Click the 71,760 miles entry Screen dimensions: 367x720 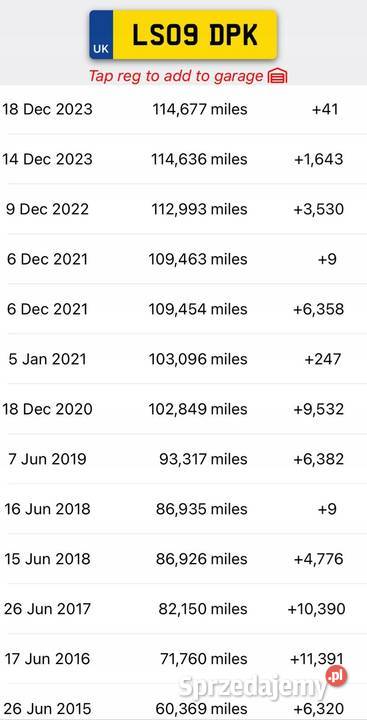tap(204, 659)
